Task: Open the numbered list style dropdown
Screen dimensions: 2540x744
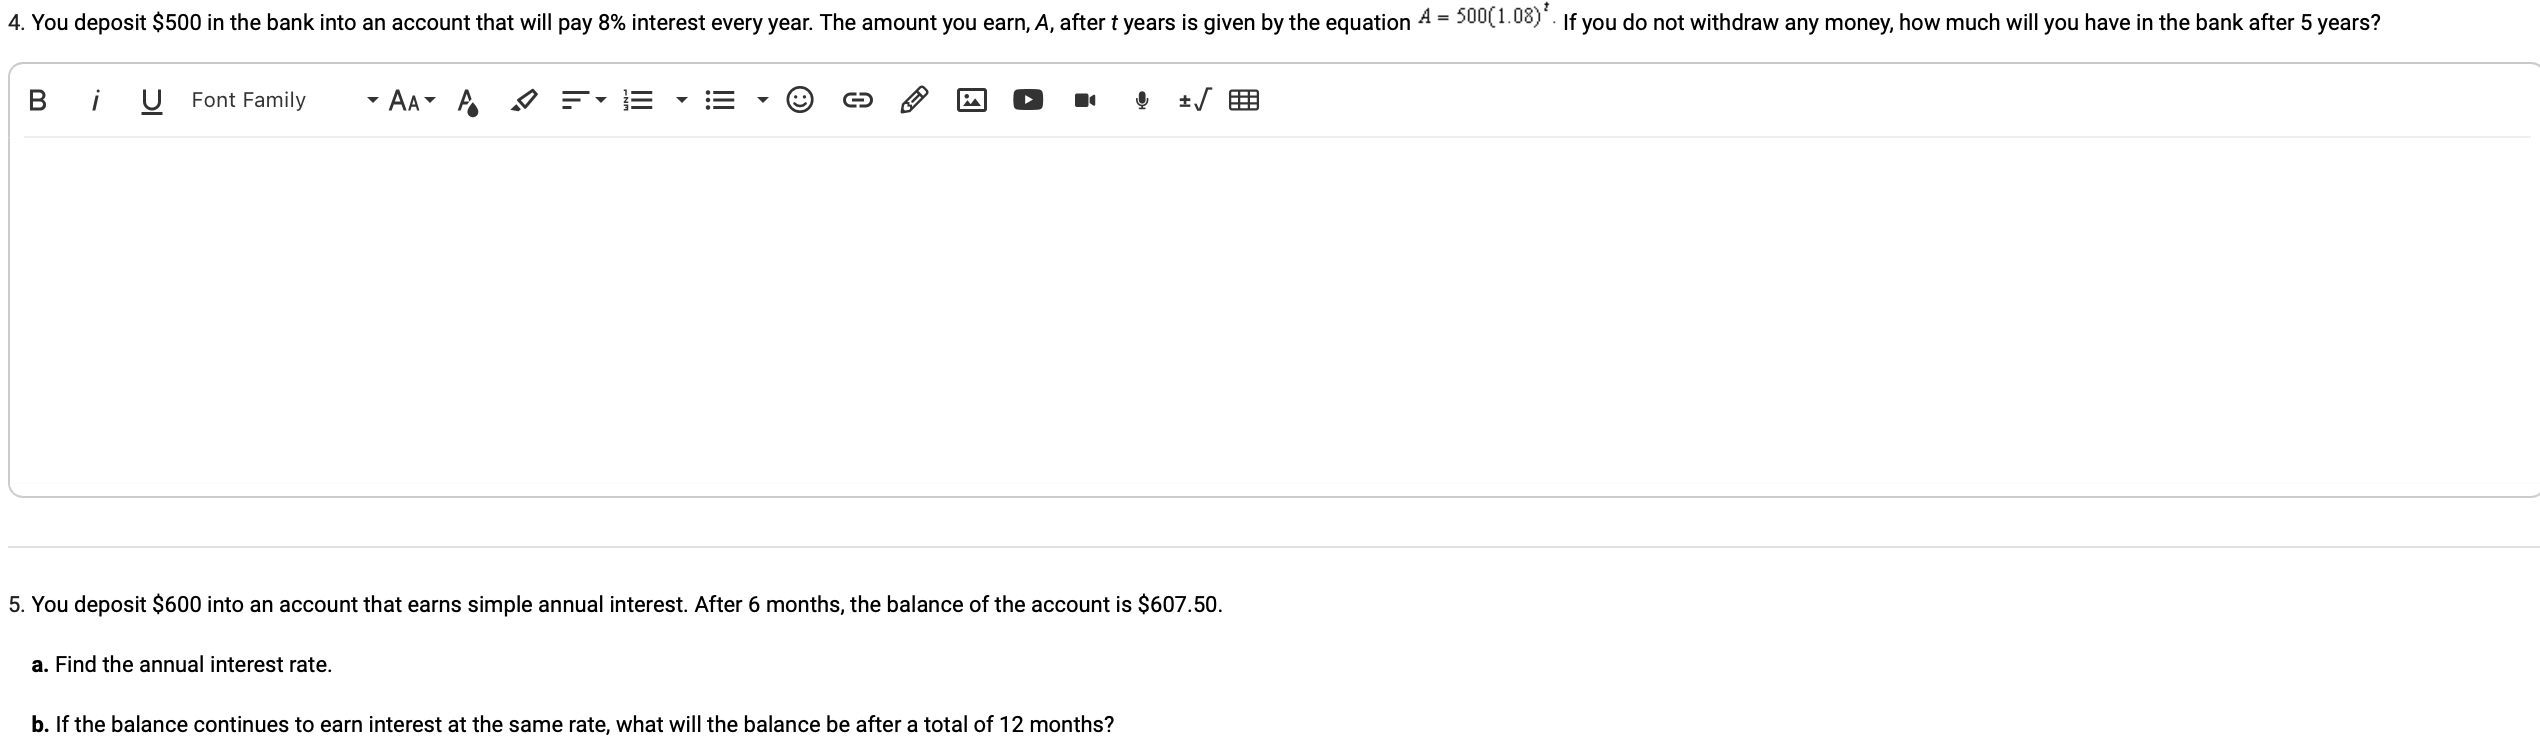Action: pyautogui.click(x=680, y=99)
